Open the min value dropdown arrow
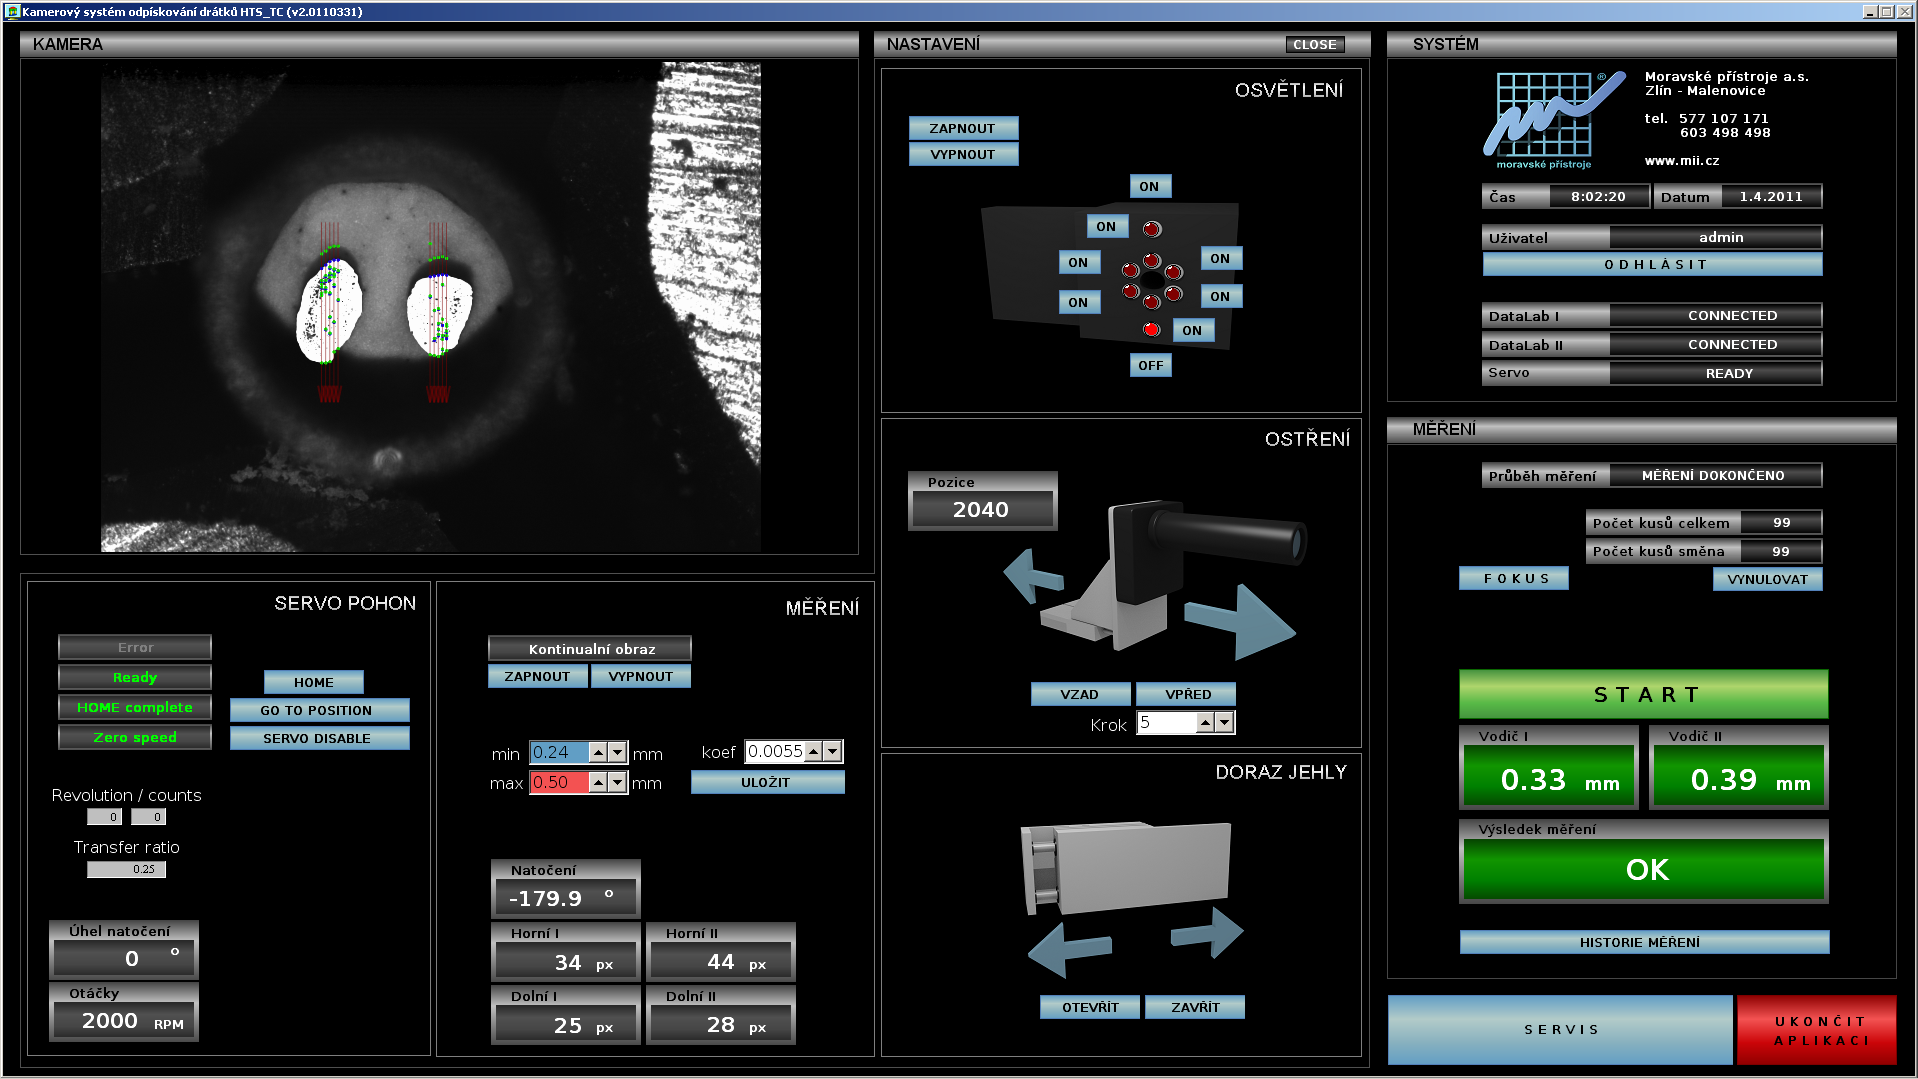This screenshot has width=1918, height=1079. tap(618, 753)
